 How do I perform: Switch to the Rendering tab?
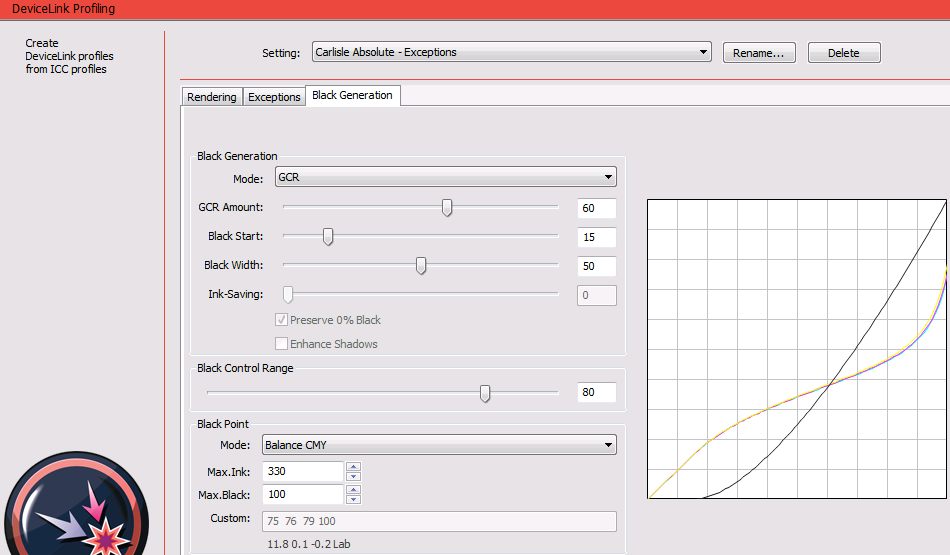[x=212, y=97]
